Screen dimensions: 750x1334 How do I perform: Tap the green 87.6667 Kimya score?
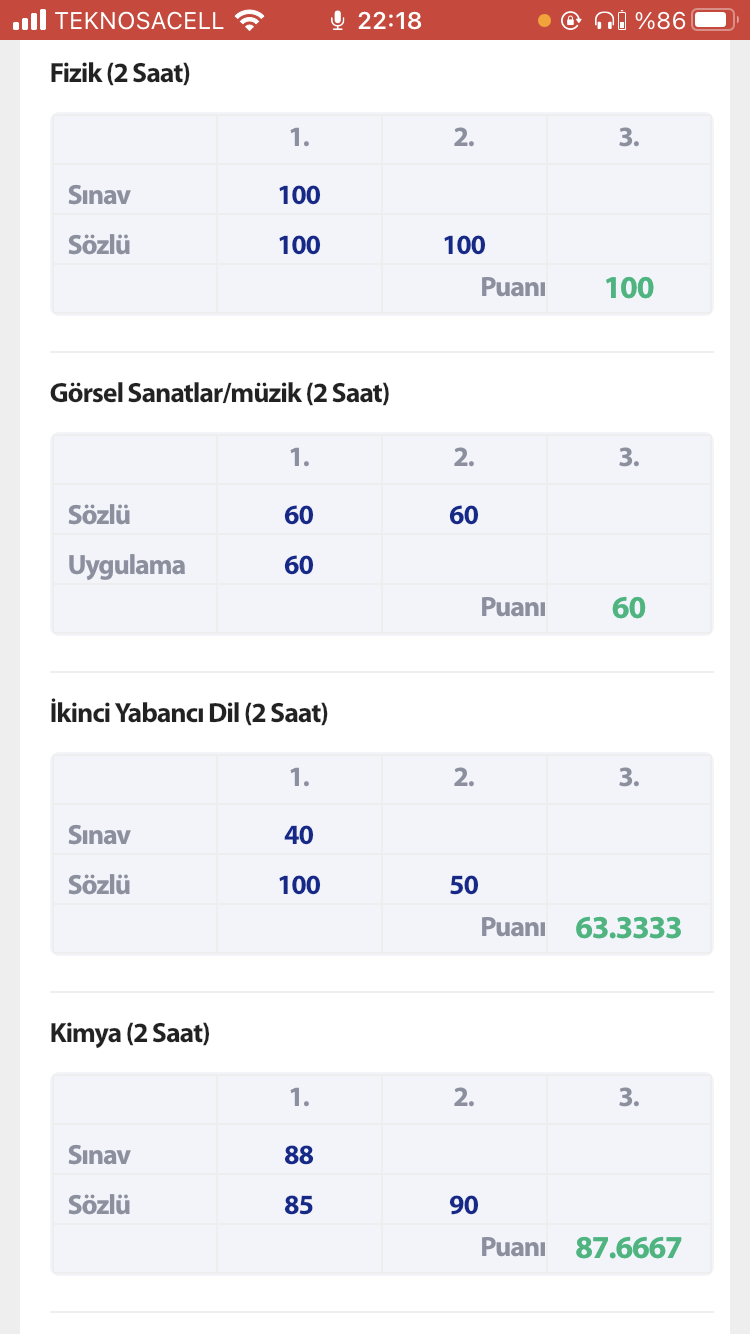coord(629,1248)
